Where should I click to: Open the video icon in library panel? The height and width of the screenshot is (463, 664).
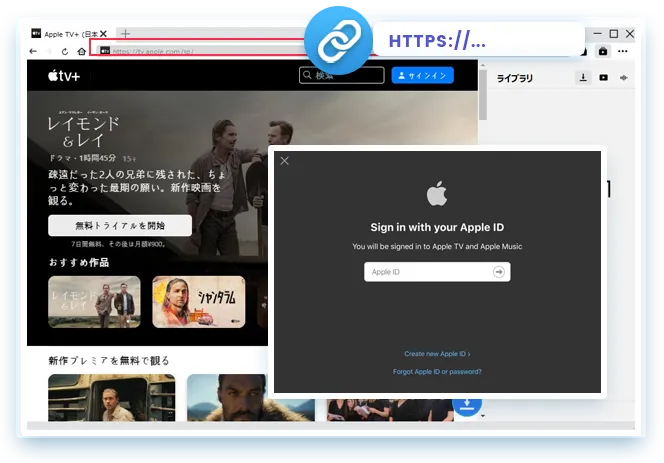click(603, 78)
